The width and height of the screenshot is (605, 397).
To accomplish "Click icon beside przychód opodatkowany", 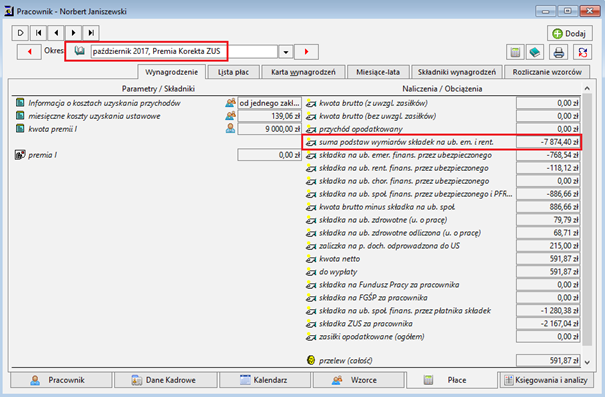I will [311, 129].
